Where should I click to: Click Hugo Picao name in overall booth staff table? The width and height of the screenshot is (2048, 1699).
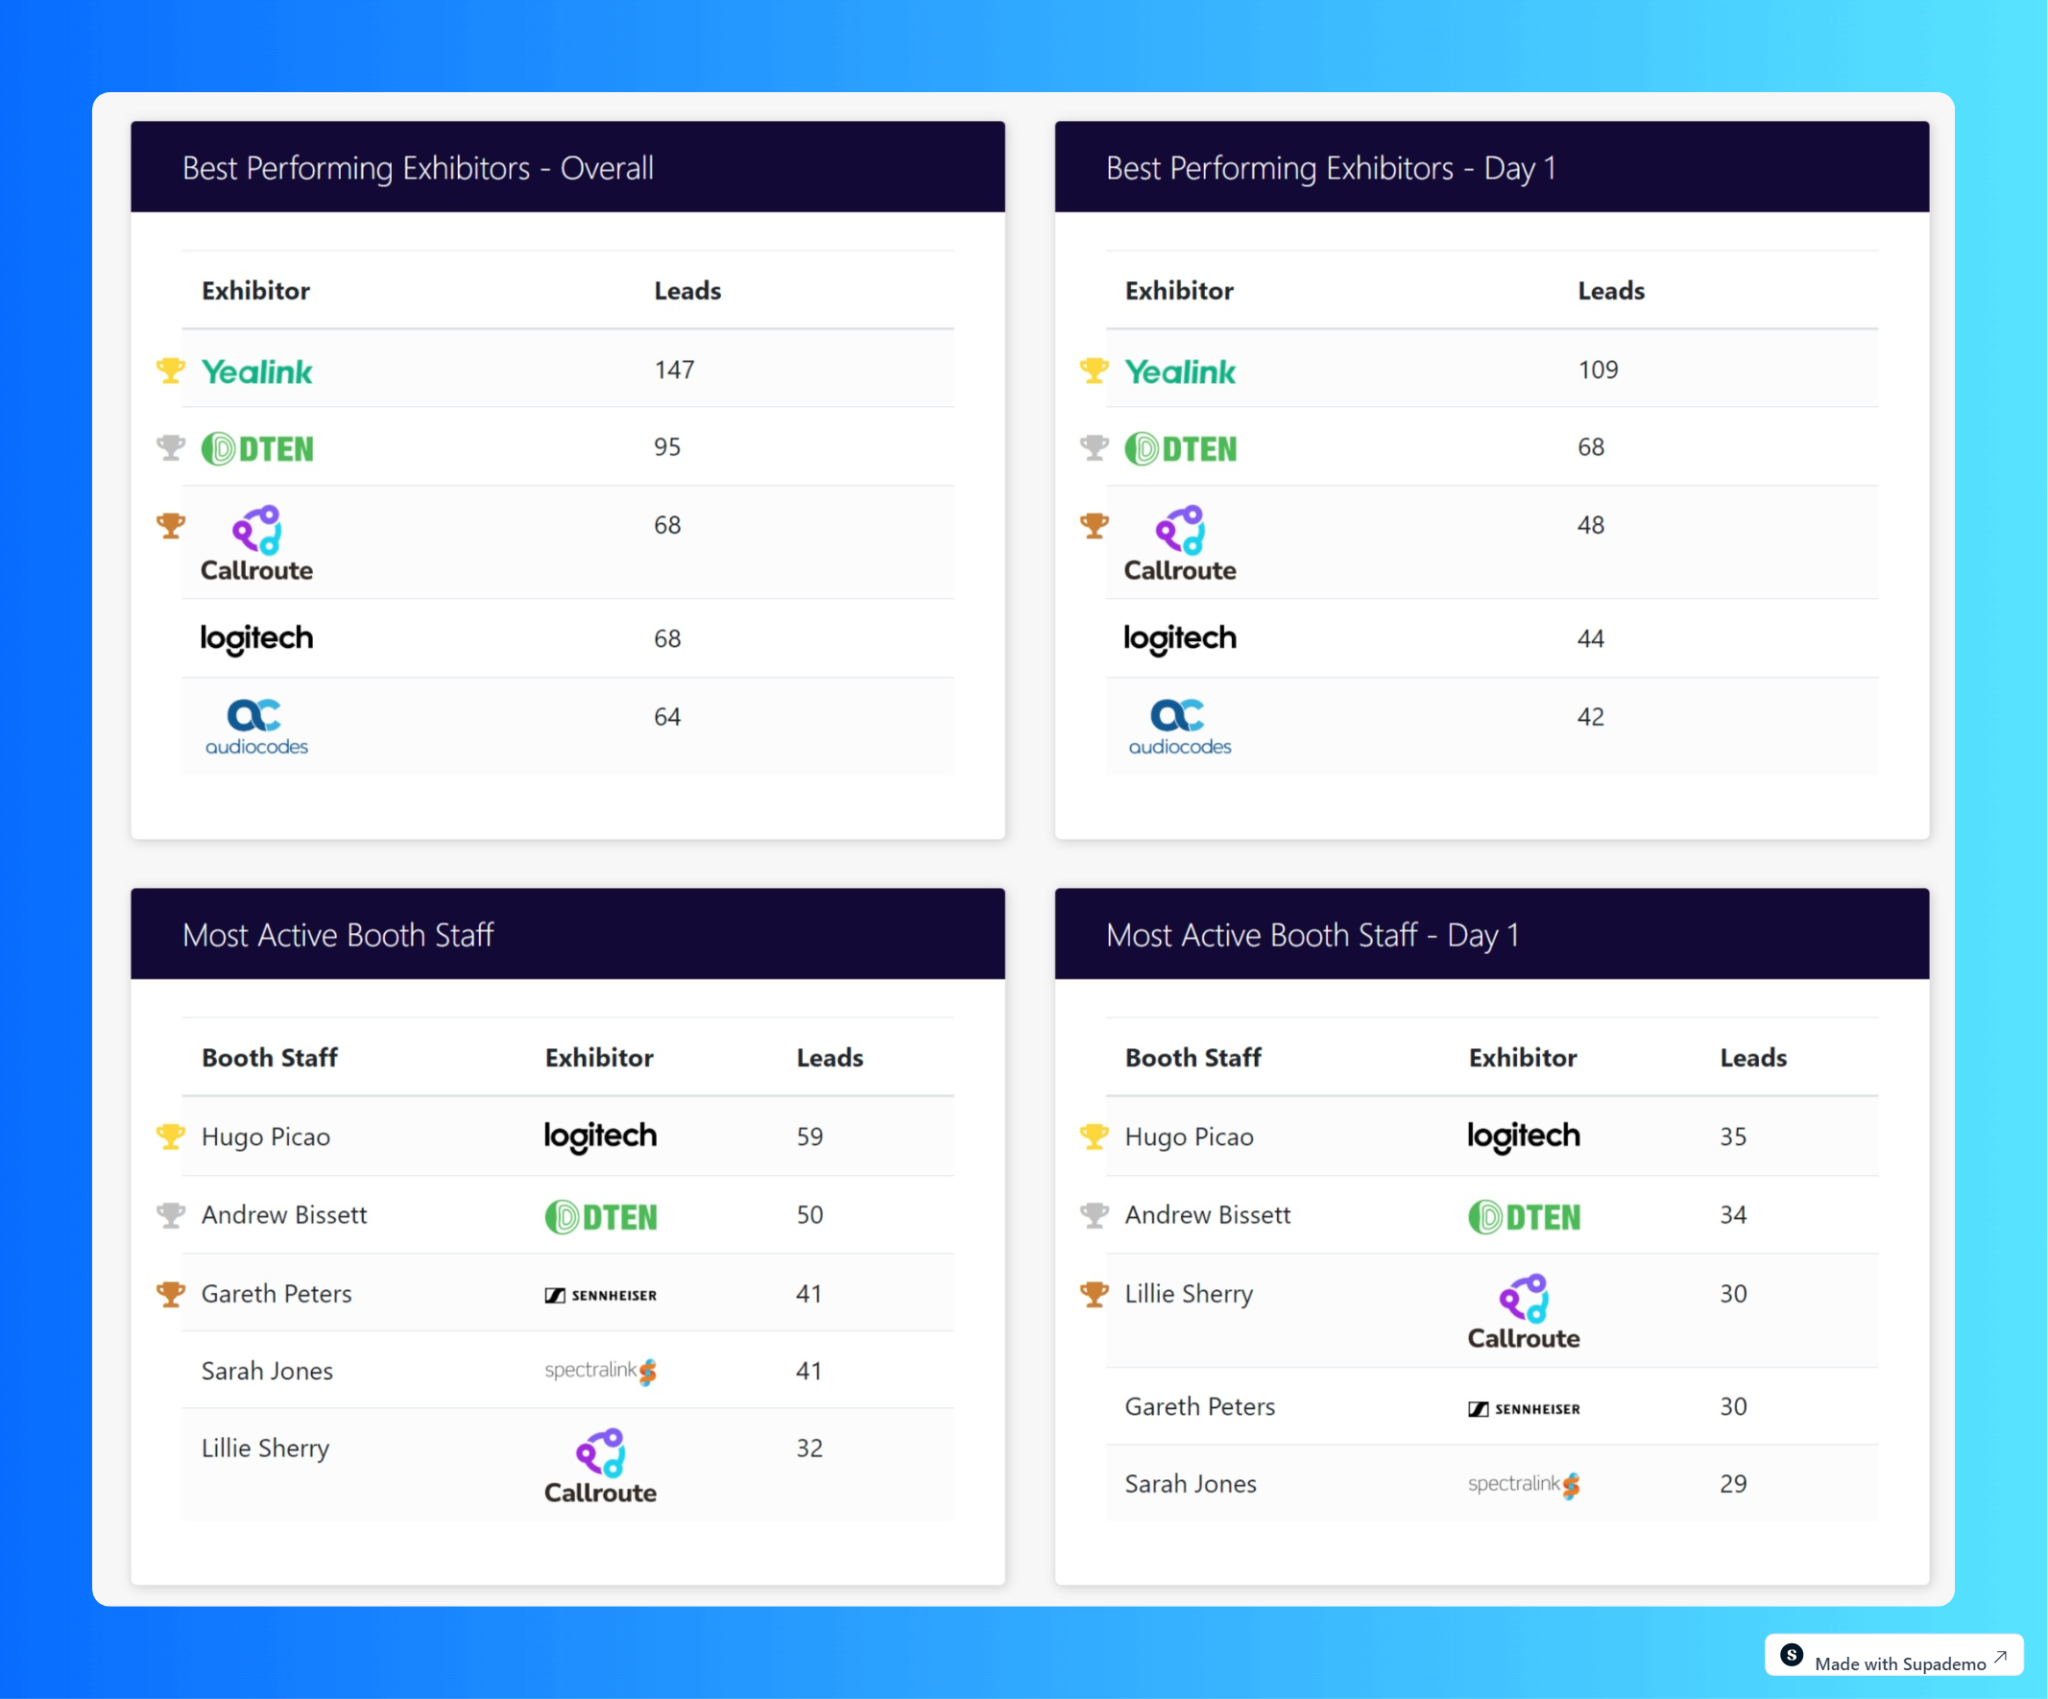click(x=266, y=1137)
